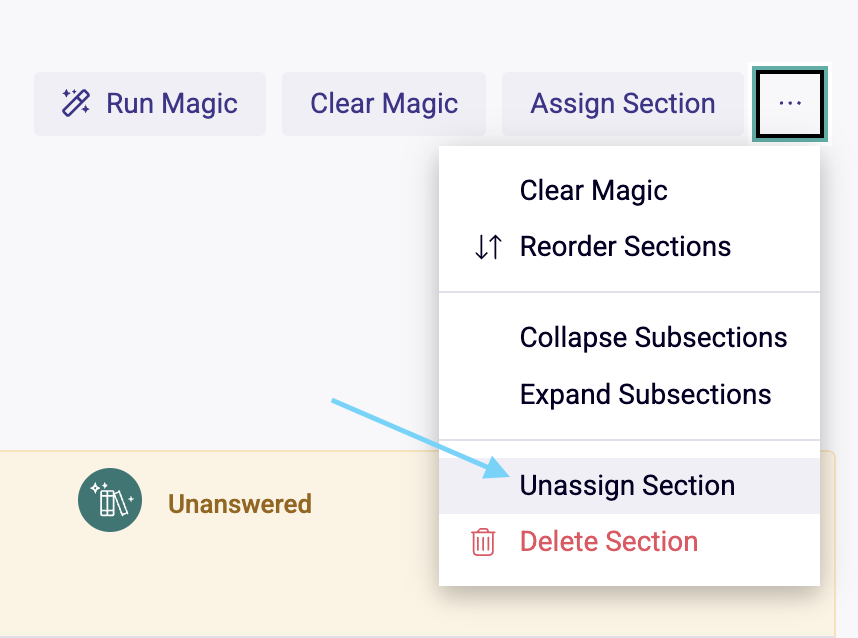Viewport: 858px width, 638px height.
Task: Select Expand Subsections in the menu
Action: point(629,394)
